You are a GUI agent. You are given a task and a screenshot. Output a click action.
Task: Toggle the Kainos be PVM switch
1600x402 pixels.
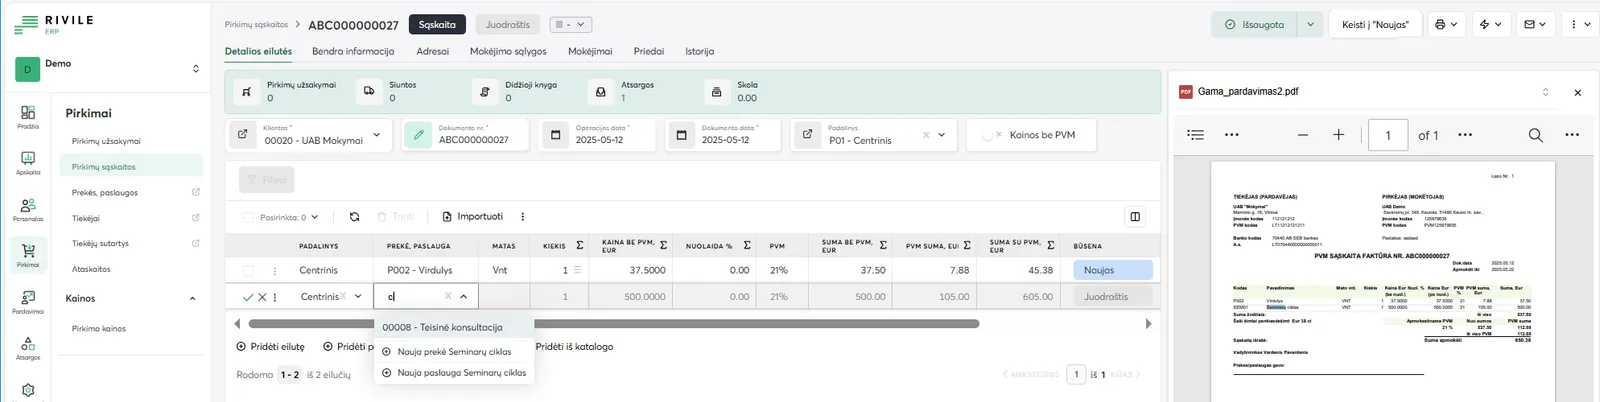tap(991, 134)
